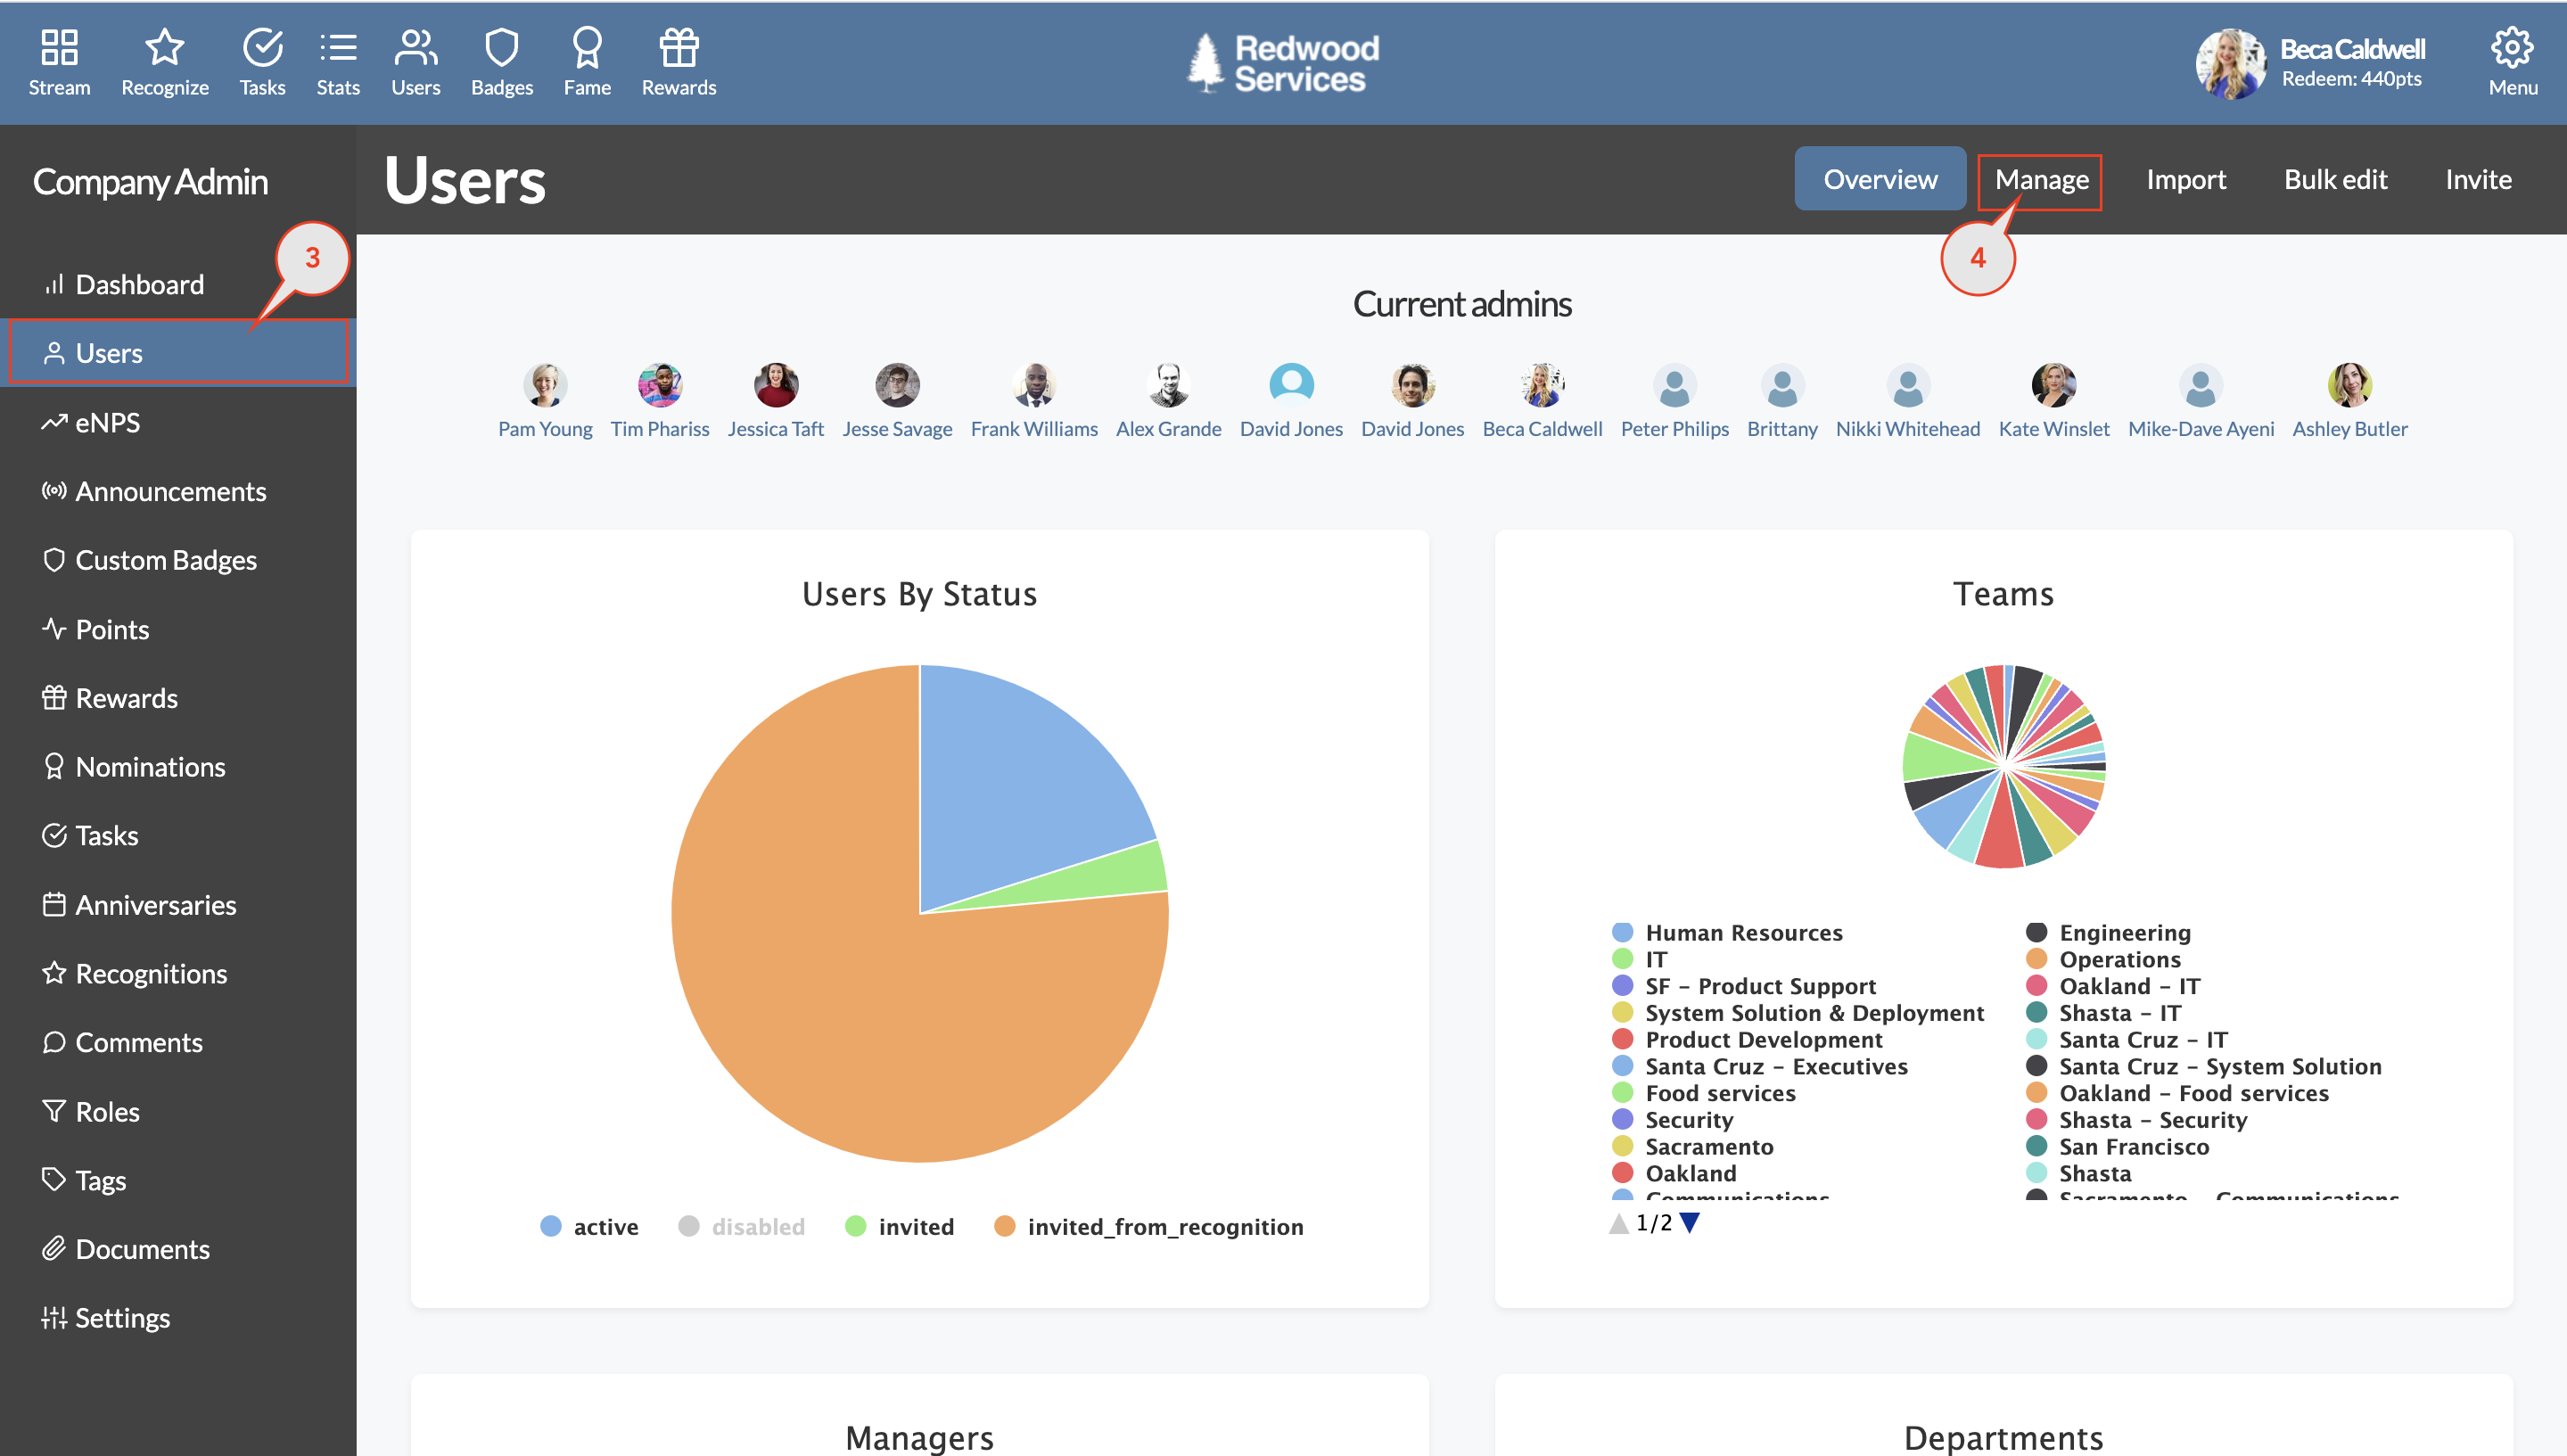Screen dimensions: 2567x1456
Task: Click the sidebar Tasks check icon
Action: tap(54, 835)
